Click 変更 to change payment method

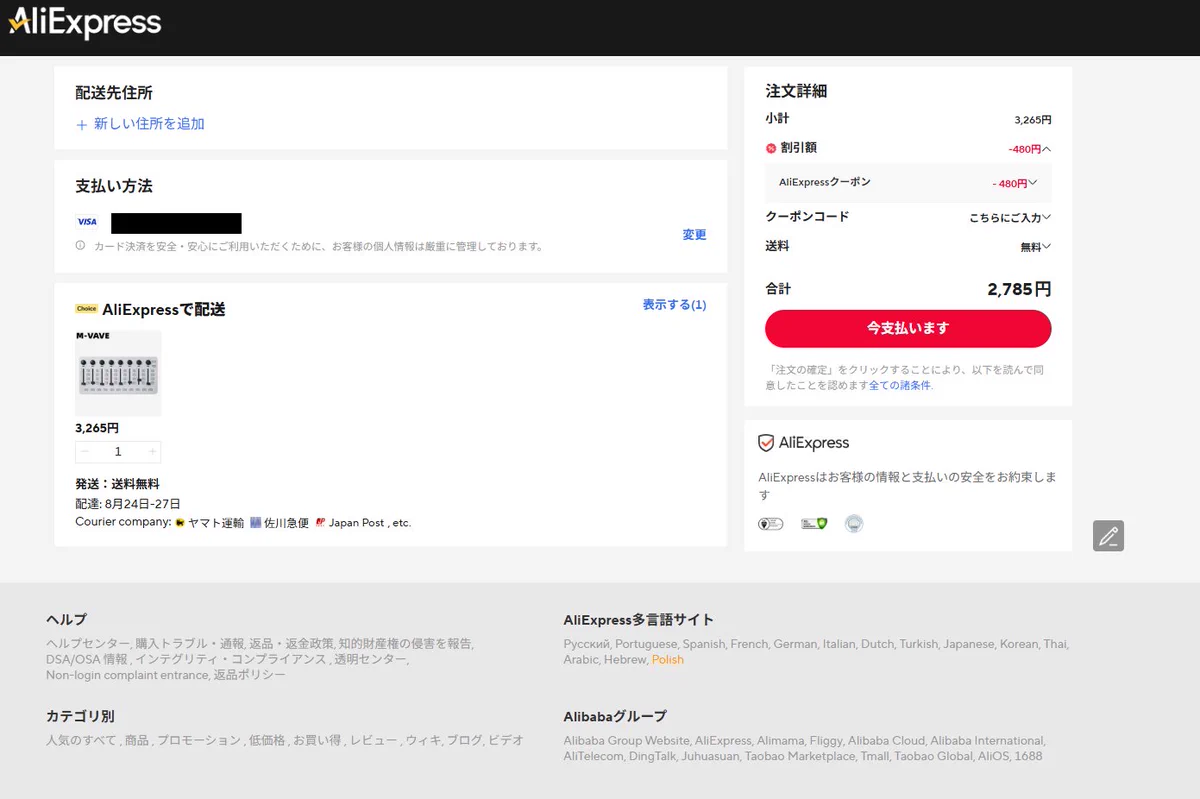(x=695, y=235)
